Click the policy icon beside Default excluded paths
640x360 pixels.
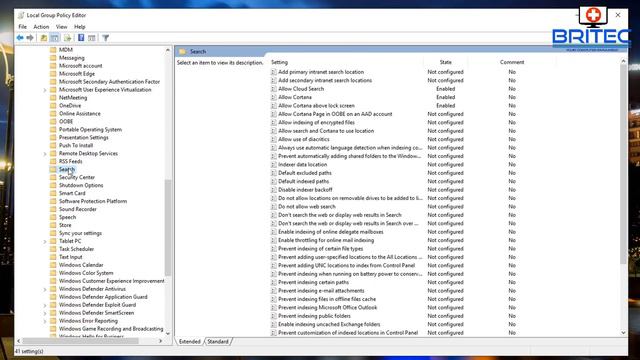[x=273, y=173]
